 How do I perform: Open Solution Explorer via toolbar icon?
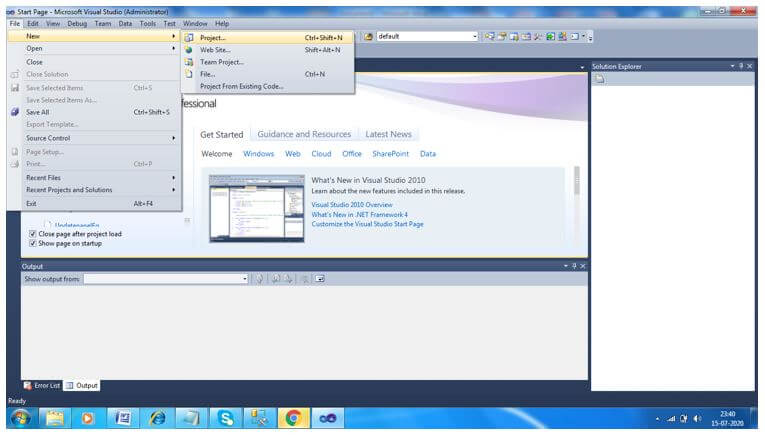pyautogui.click(x=489, y=37)
